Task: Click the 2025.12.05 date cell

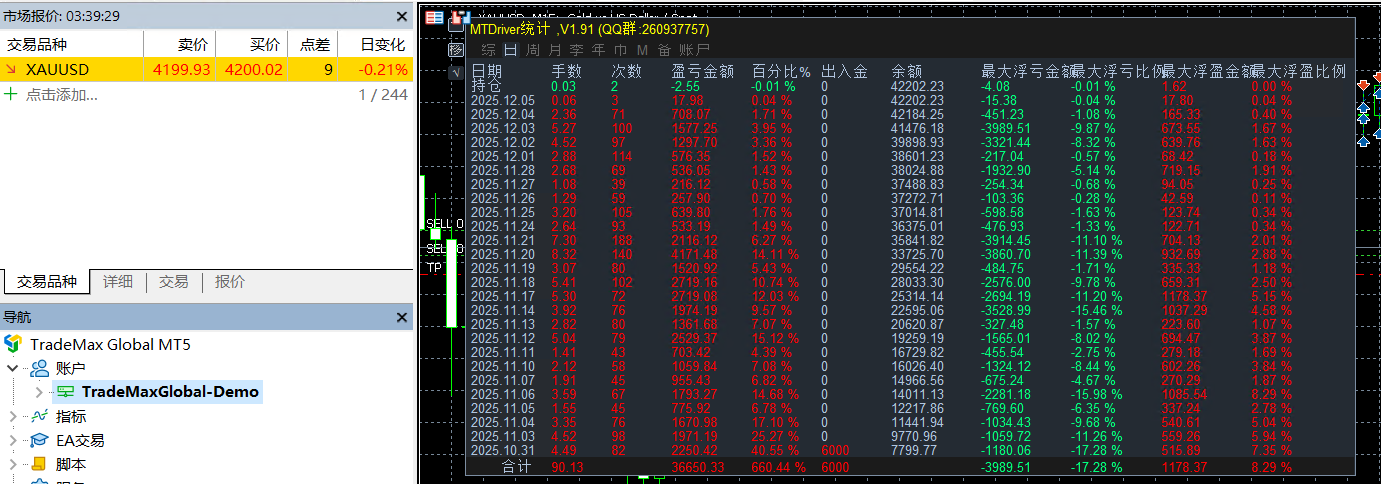Action: (x=502, y=100)
